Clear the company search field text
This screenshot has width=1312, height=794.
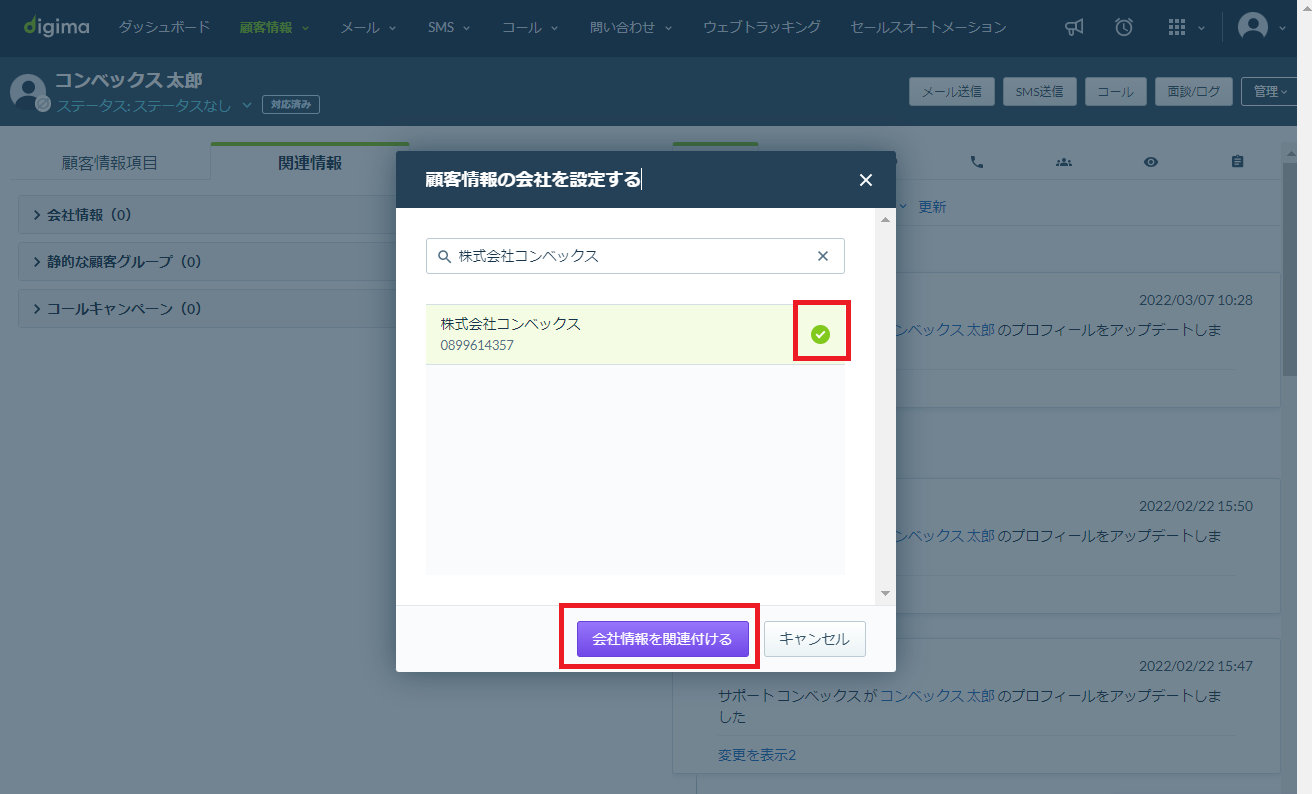pos(823,256)
